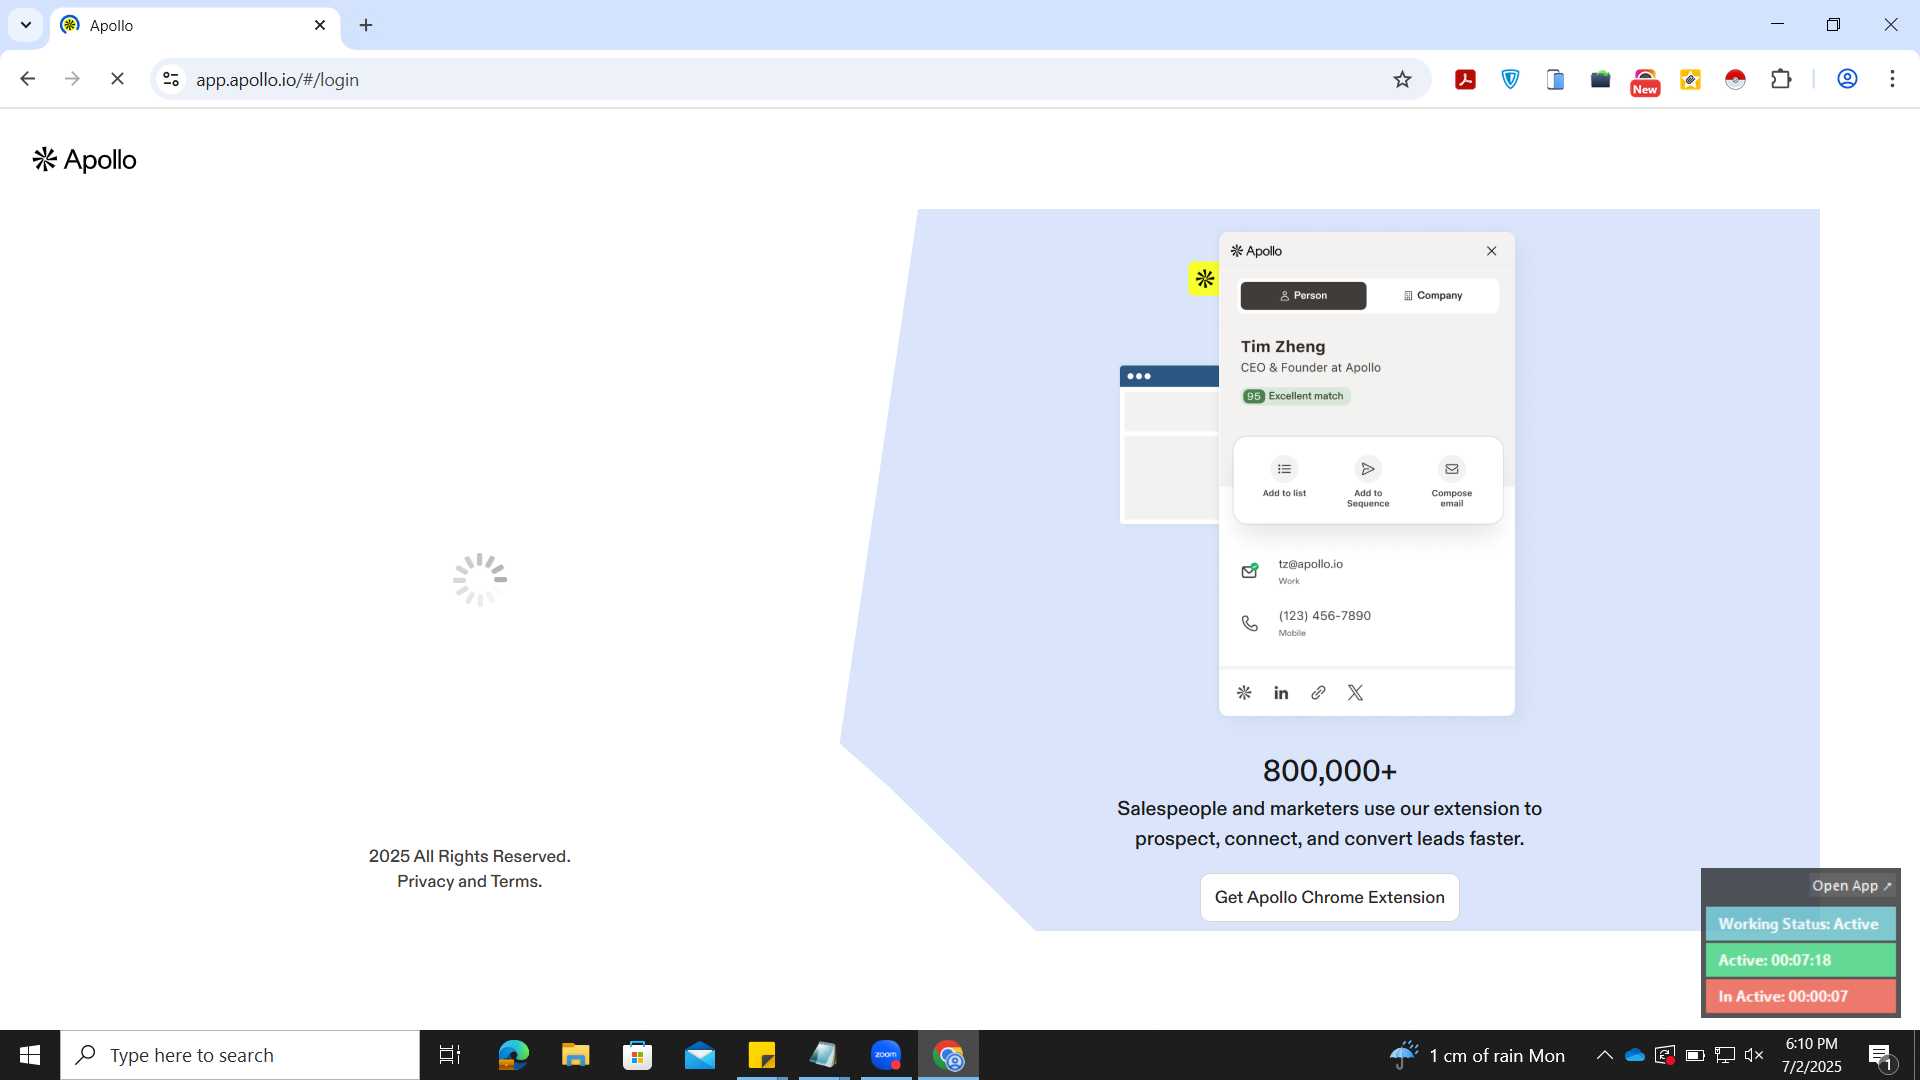Screen dimensions: 1920x1080
Task: Click the tz@apollo.io email address
Action: coord(1310,564)
